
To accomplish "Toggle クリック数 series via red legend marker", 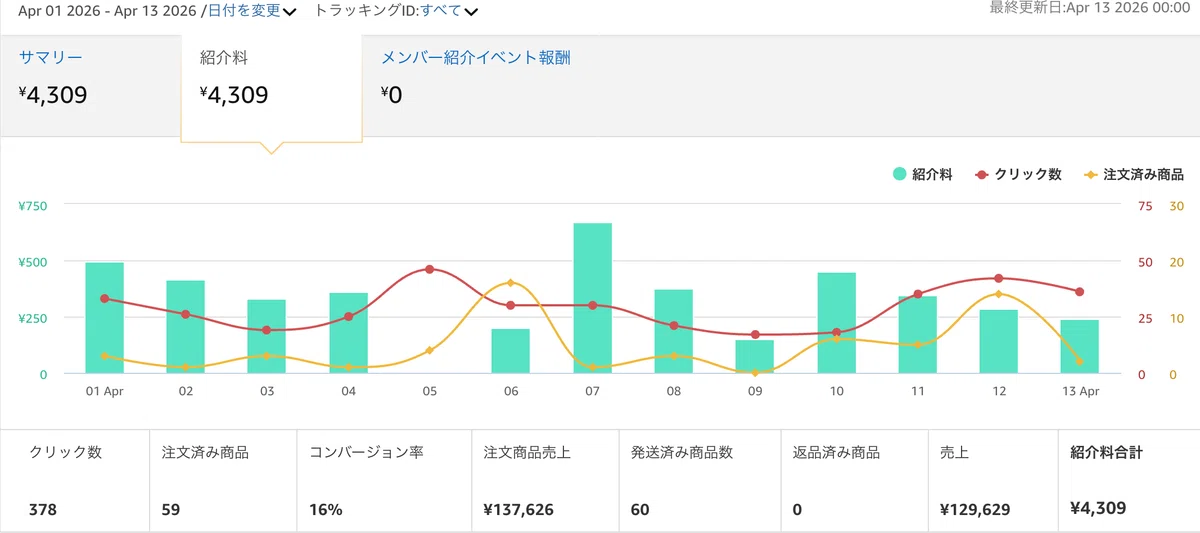I will tap(982, 174).
